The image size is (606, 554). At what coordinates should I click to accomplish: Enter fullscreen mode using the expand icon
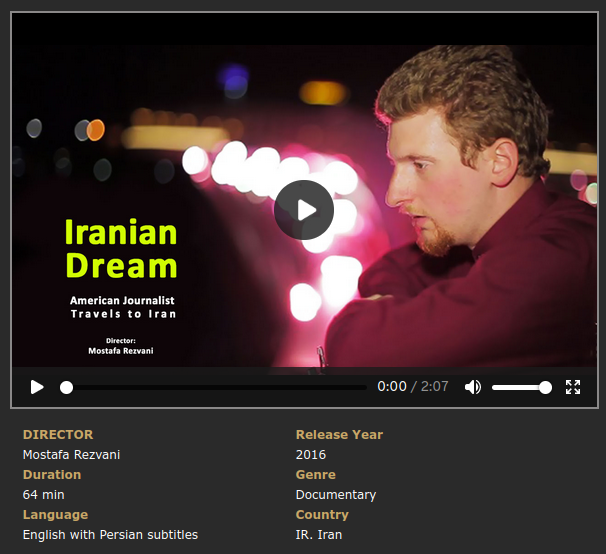click(x=573, y=387)
